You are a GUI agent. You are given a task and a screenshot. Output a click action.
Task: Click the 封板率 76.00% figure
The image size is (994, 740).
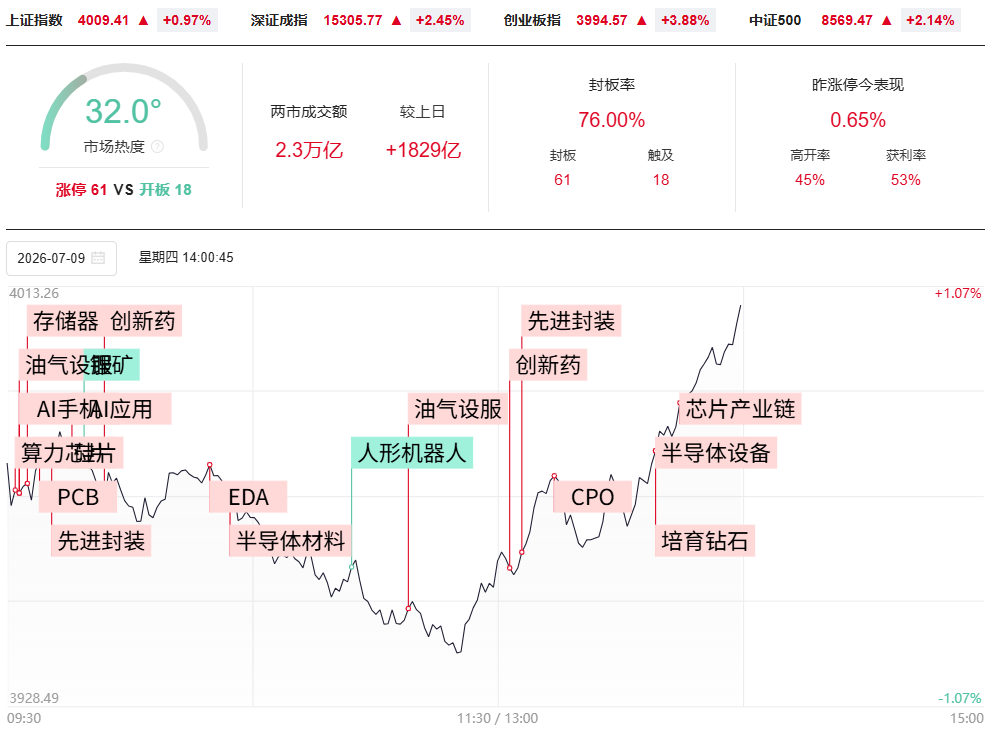(x=611, y=120)
